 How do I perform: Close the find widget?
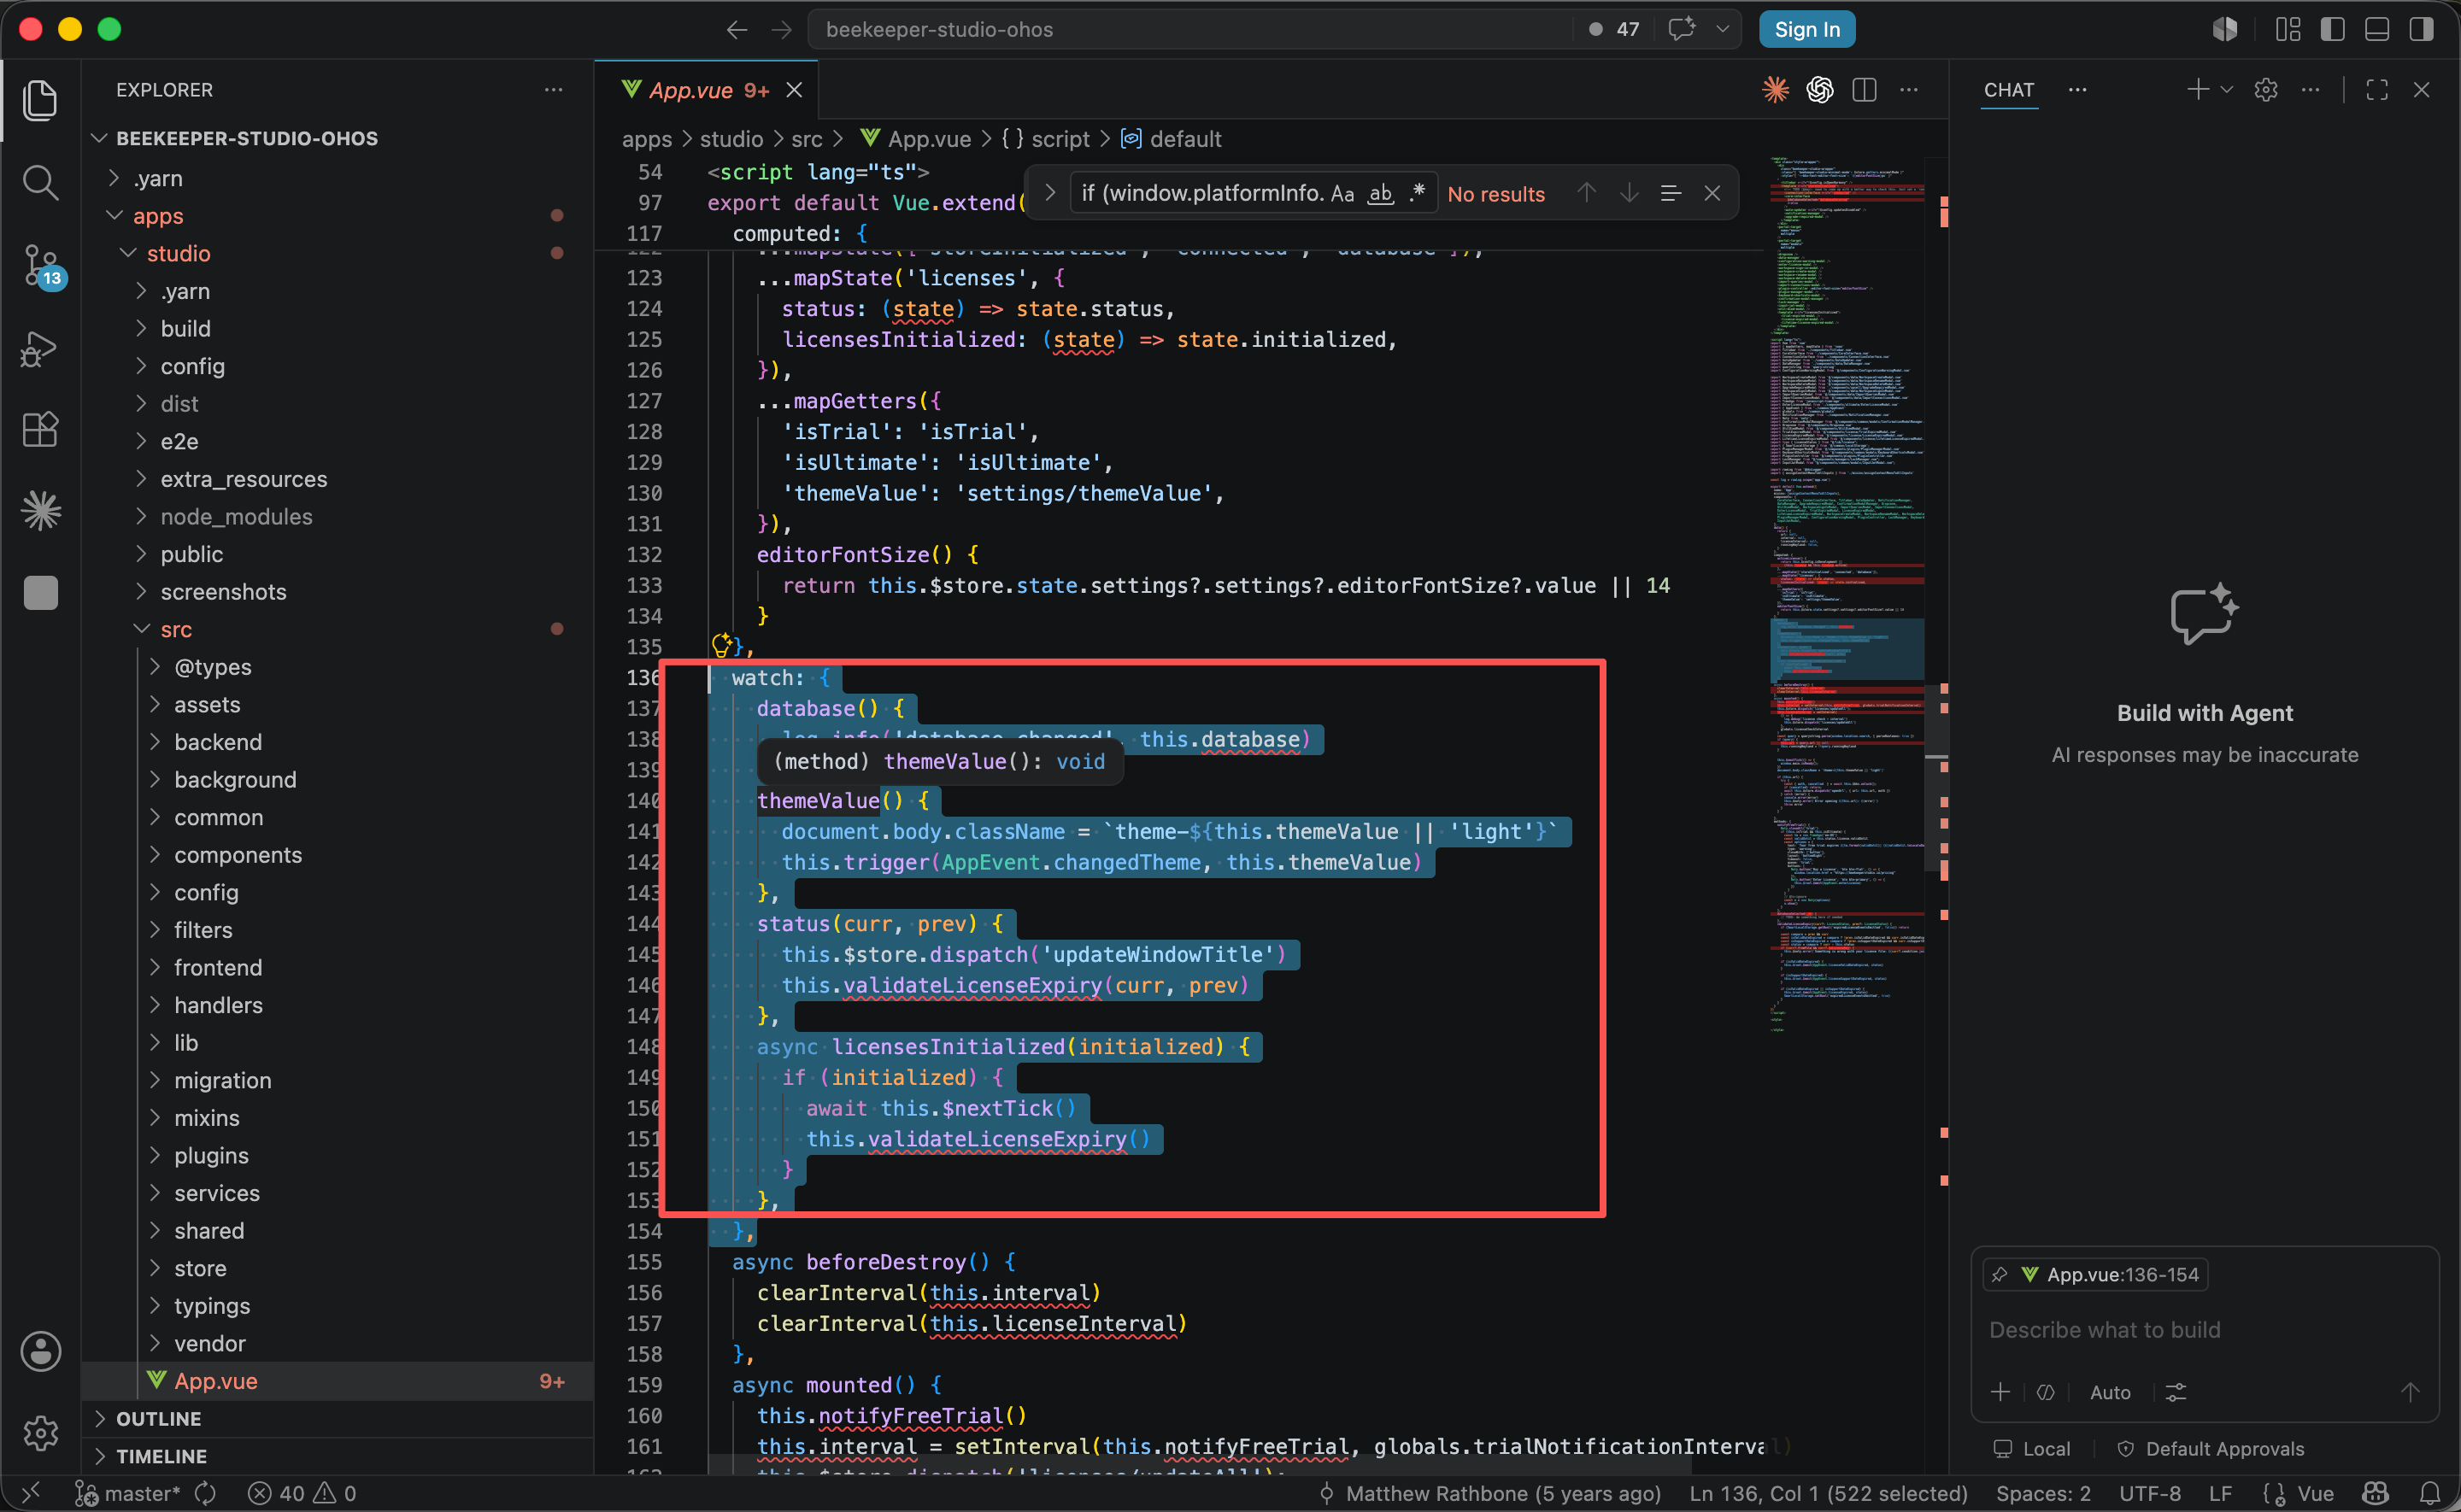point(1712,193)
